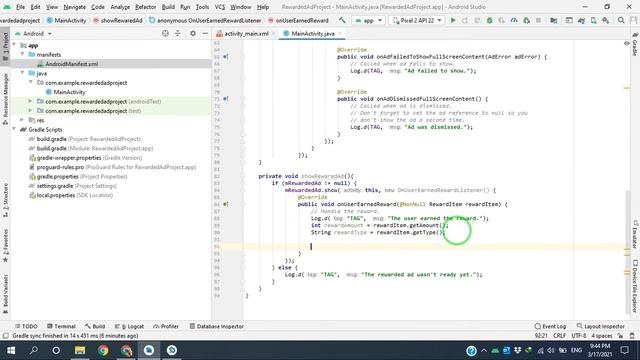This screenshot has height=360, width=640.
Task: Open the Terminal tool window
Action: point(61,326)
